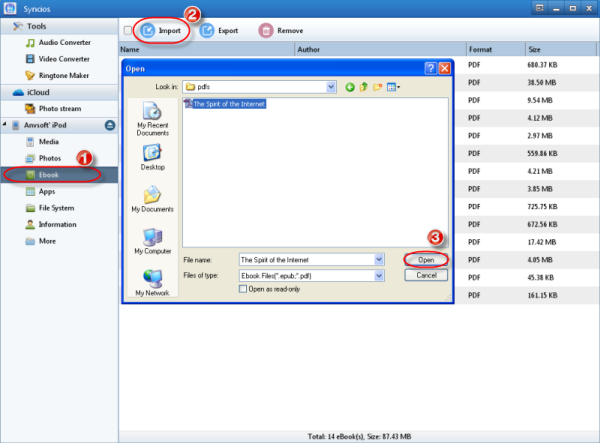The width and height of the screenshot is (600, 443).
Task: Select the Tools section header
Action: [59, 26]
